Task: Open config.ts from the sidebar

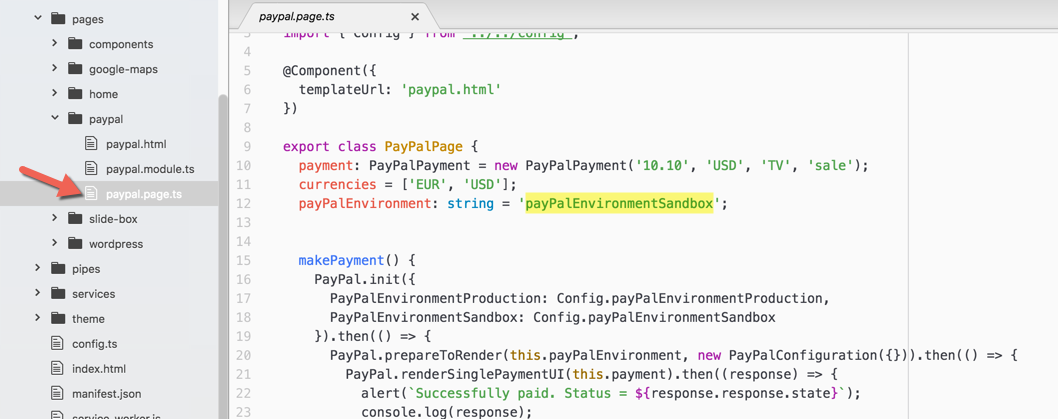Action: click(x=94, y=343)
